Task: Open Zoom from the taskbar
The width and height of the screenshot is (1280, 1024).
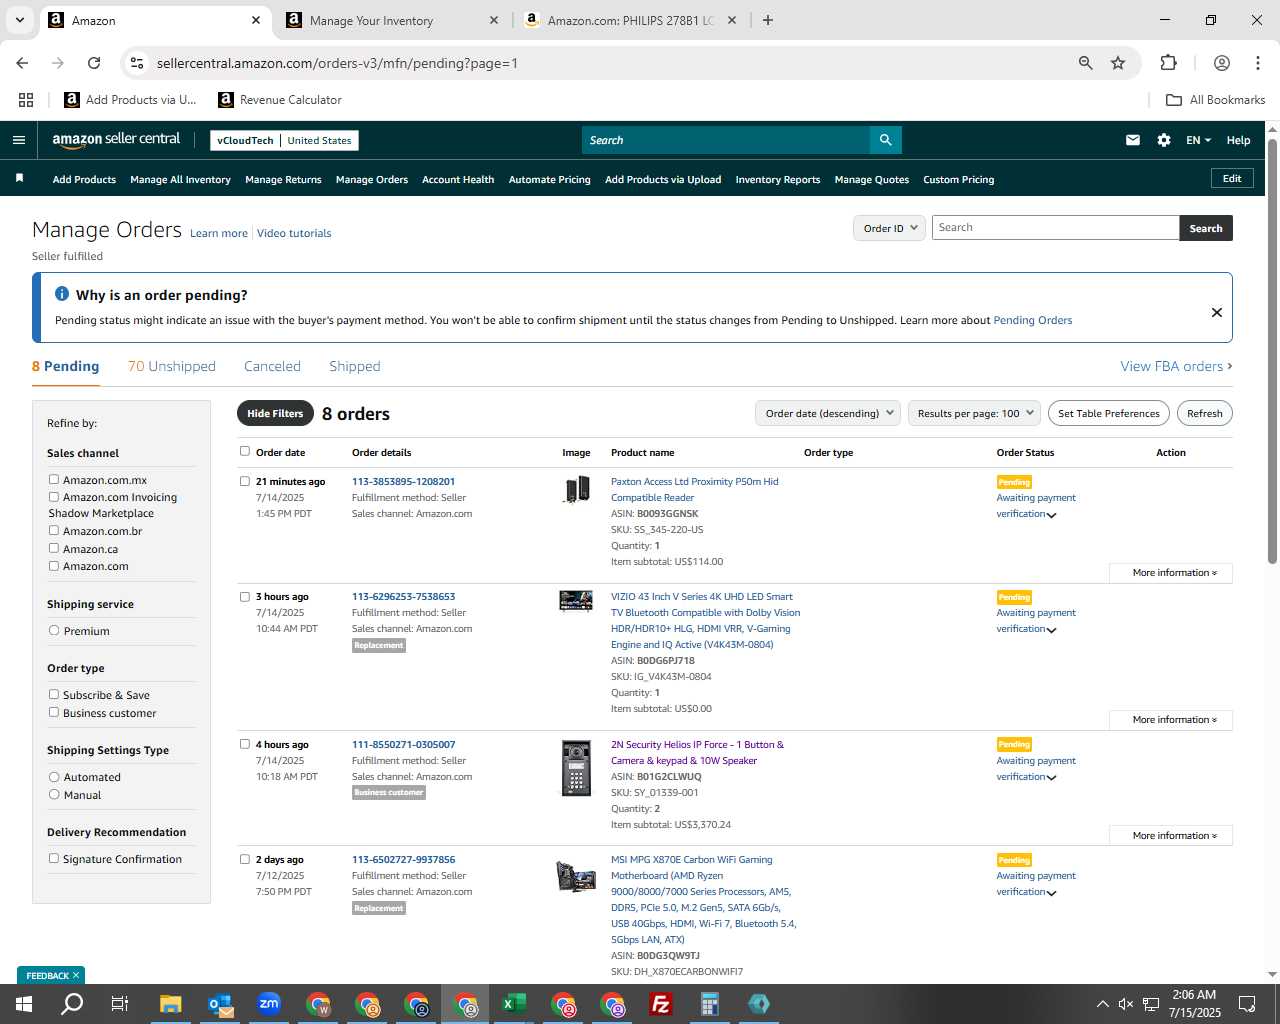Action: (269, 1004)
